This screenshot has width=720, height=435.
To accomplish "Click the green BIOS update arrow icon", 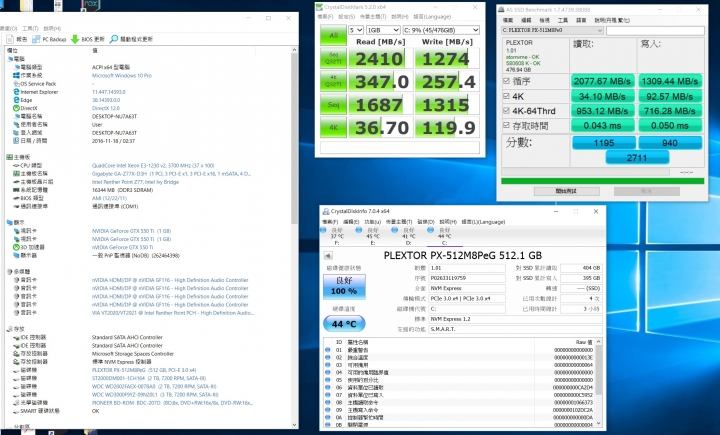I will pos(75,39).
